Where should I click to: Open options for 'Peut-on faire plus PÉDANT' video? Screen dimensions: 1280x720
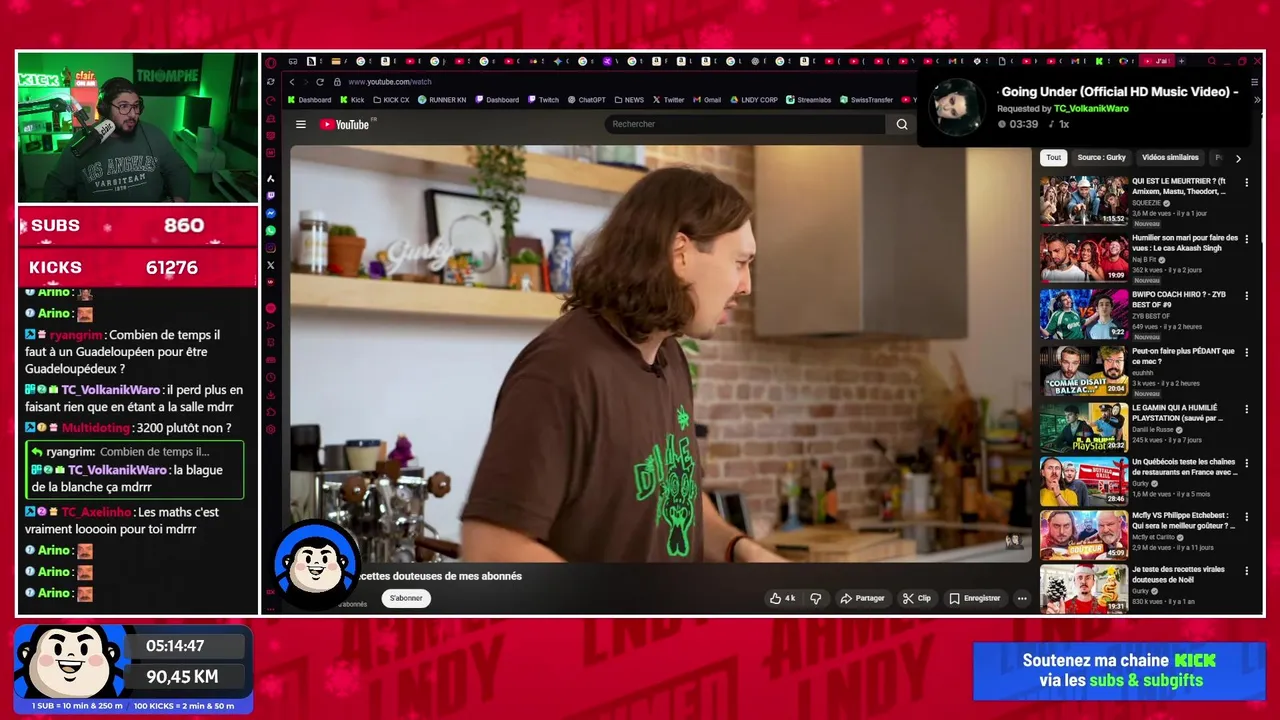click(1246, 353)
